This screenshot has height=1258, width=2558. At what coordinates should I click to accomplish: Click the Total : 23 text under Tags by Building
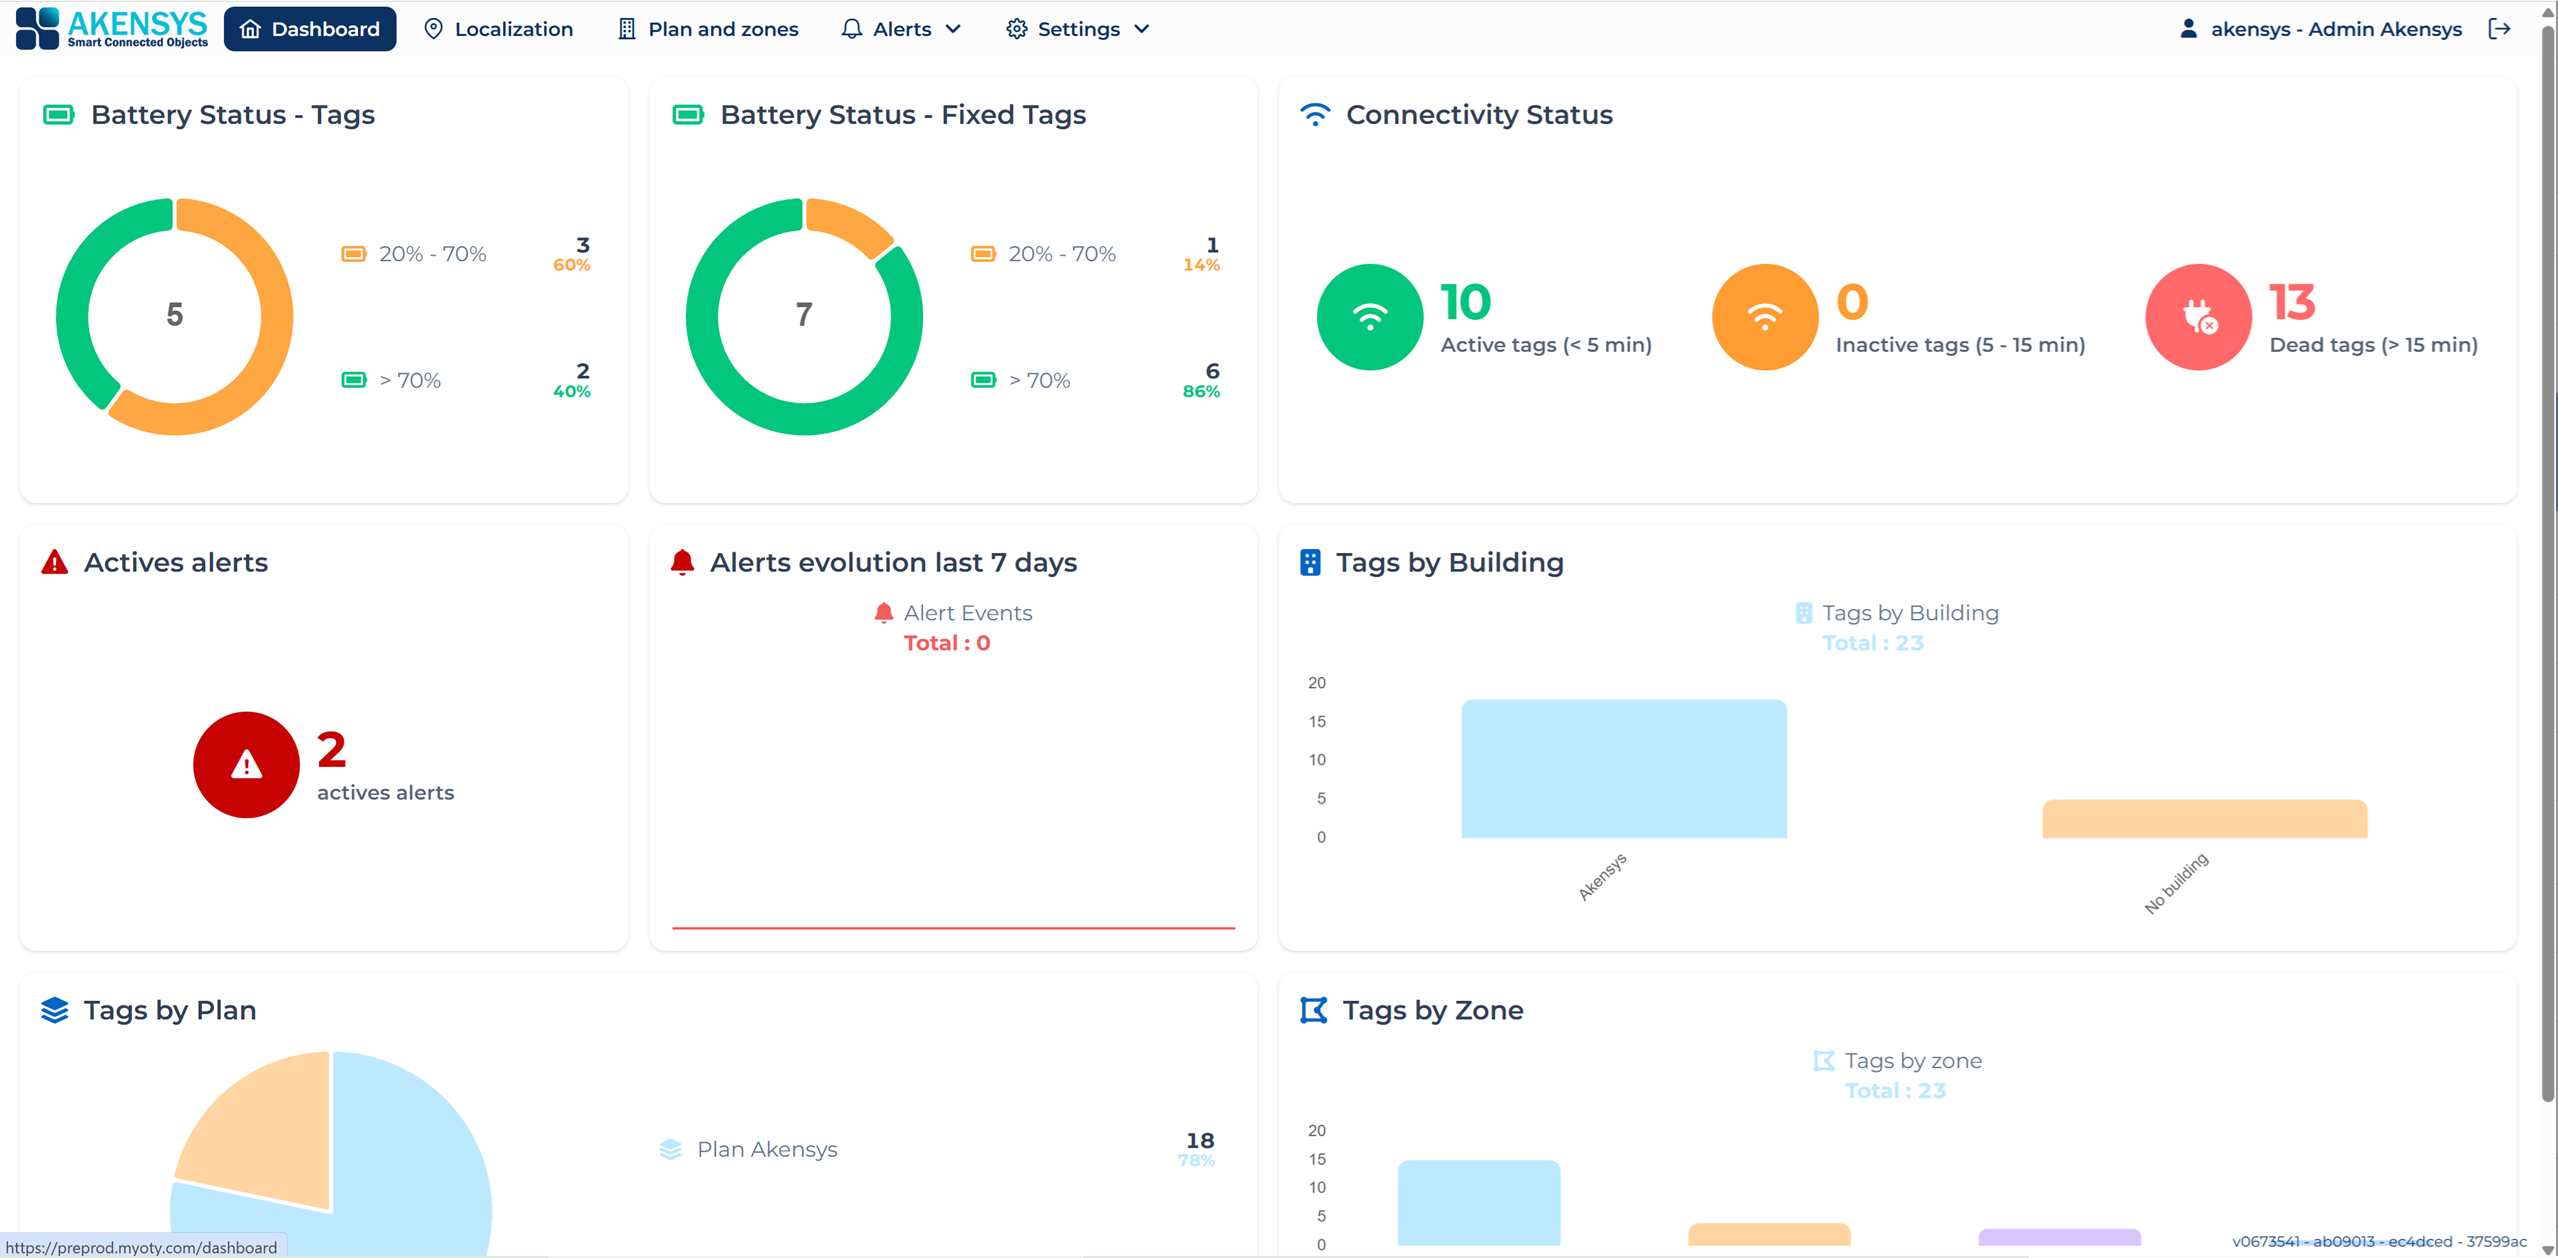[x=1873, y=643]
